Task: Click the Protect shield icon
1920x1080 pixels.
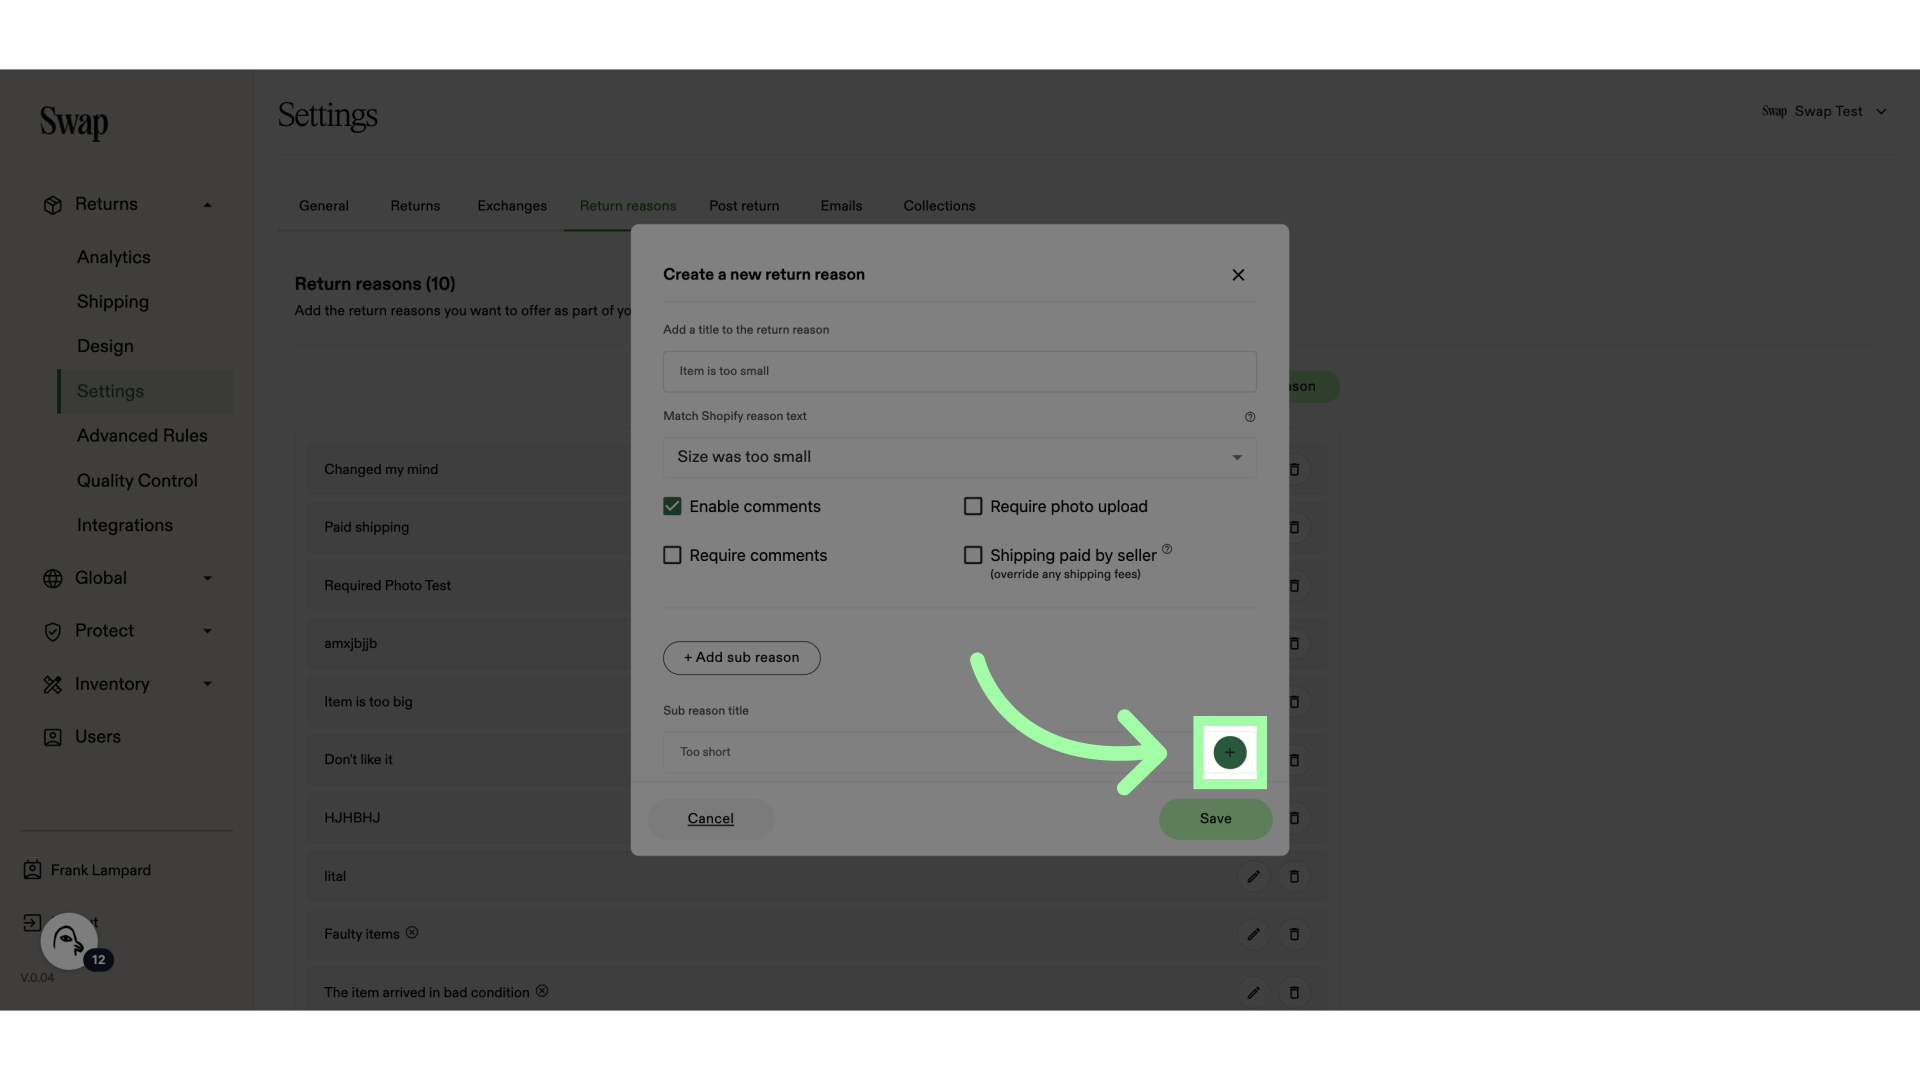Action: 53,632
